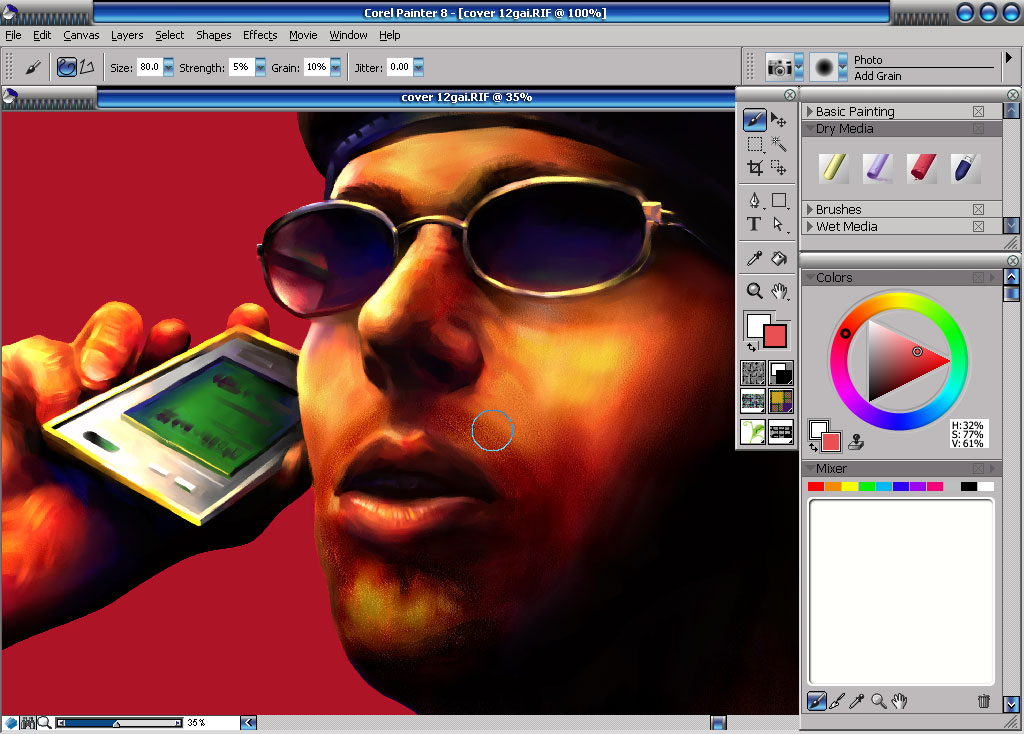Collapse the Dry Media palette
The image size is (1024, 734).
point(810,128)
